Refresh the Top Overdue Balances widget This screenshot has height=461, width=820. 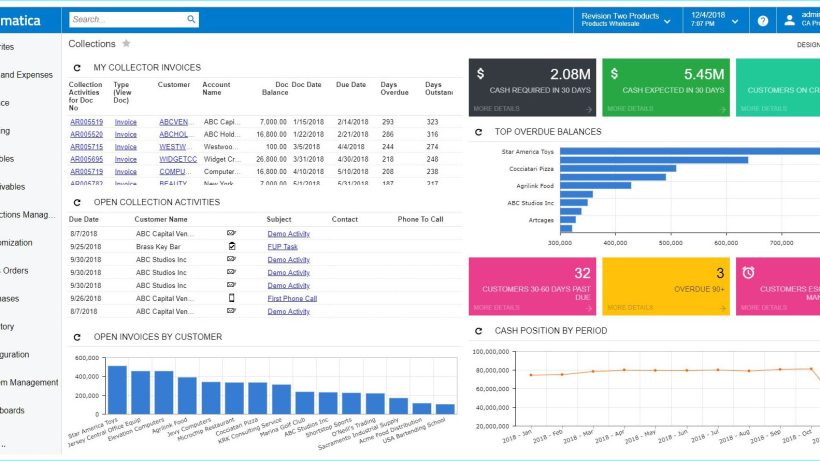[478, 132]
